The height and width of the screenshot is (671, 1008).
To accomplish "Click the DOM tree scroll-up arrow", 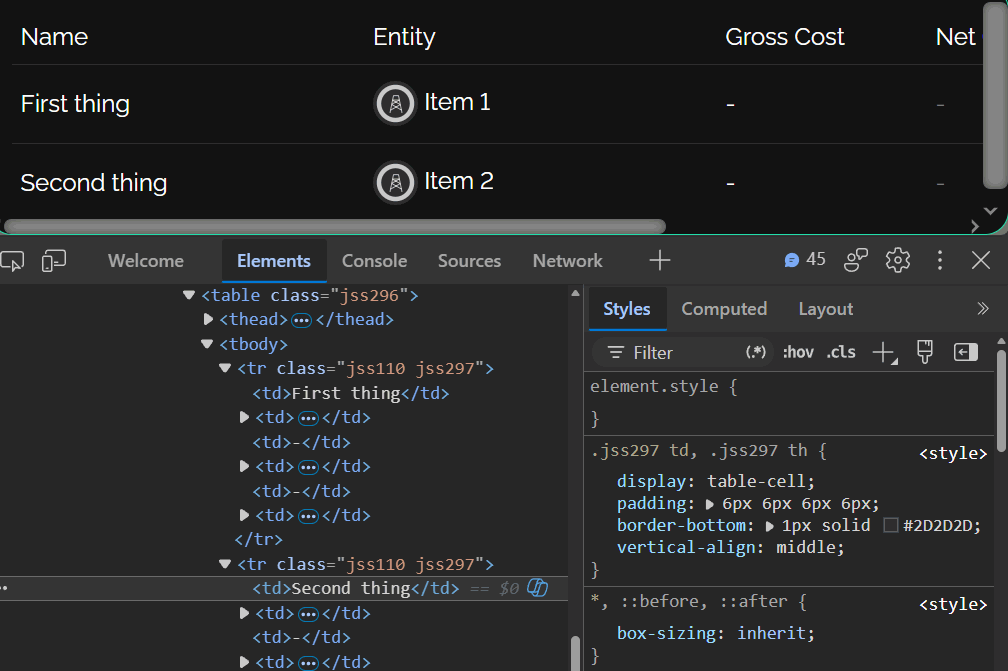I will 575,293.
